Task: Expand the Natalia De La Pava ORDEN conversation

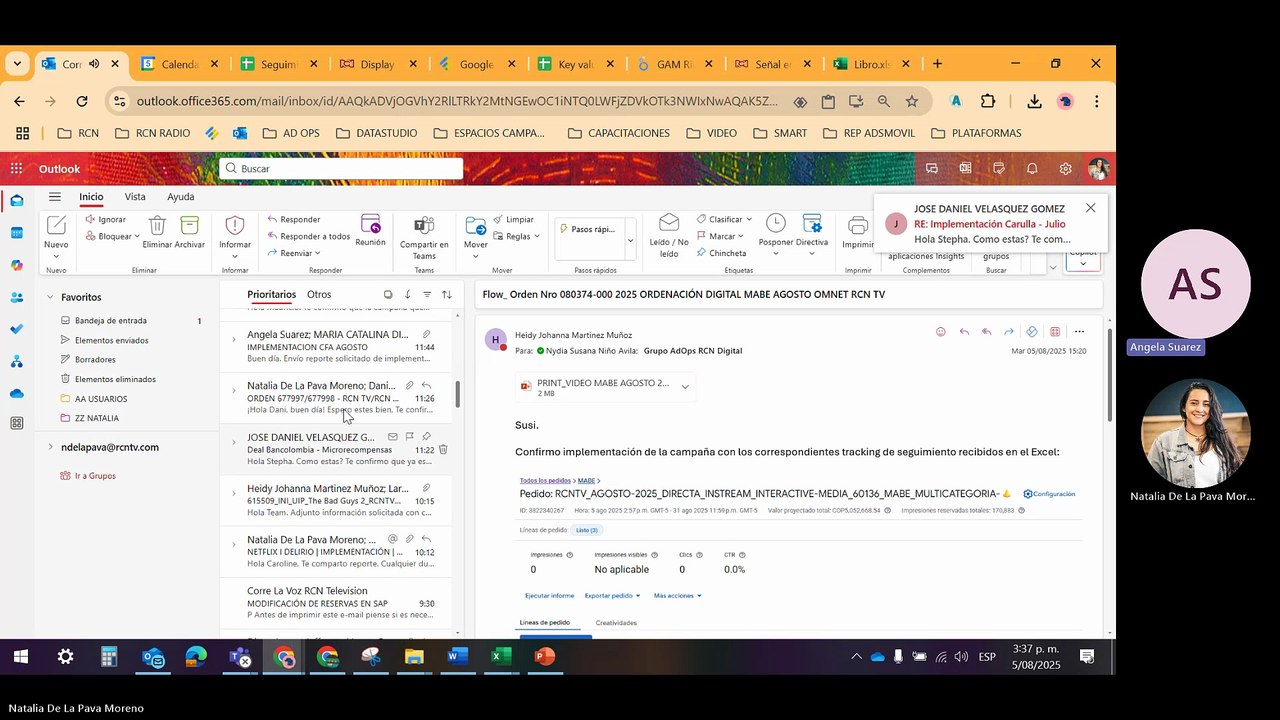Action: [x=234, y=391]
